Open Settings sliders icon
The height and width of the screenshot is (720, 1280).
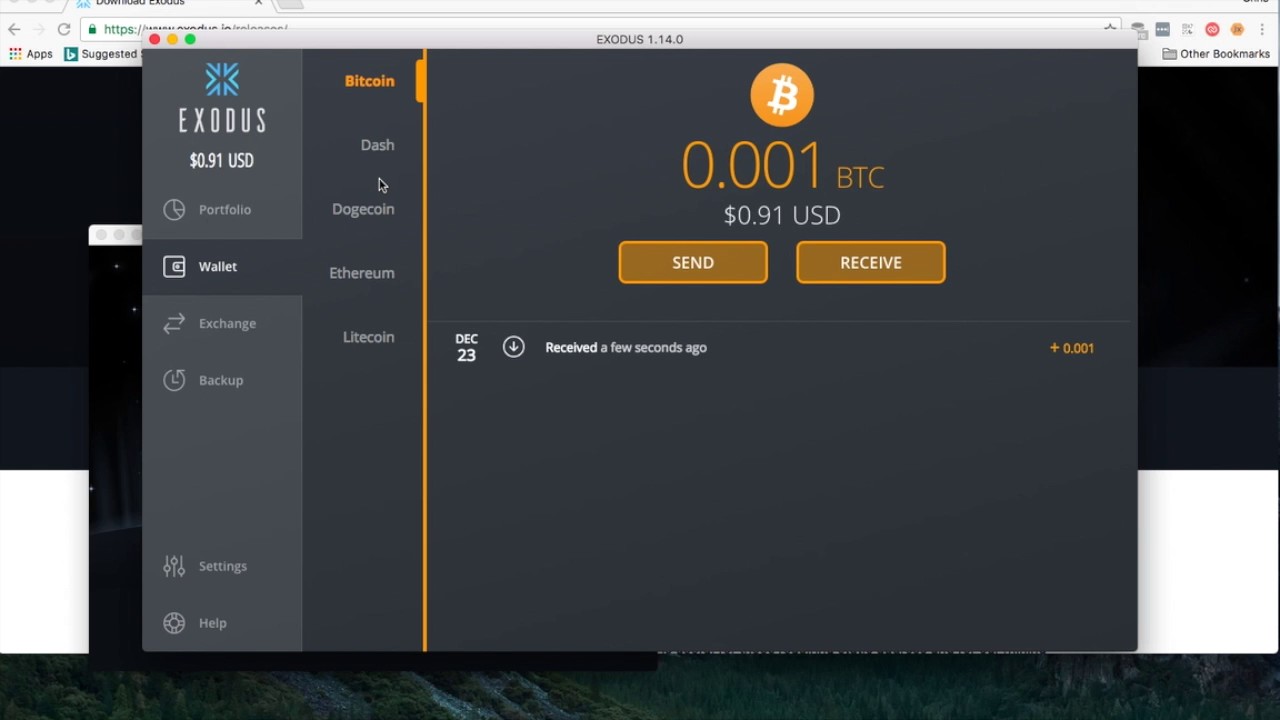(x=174, y=566)
